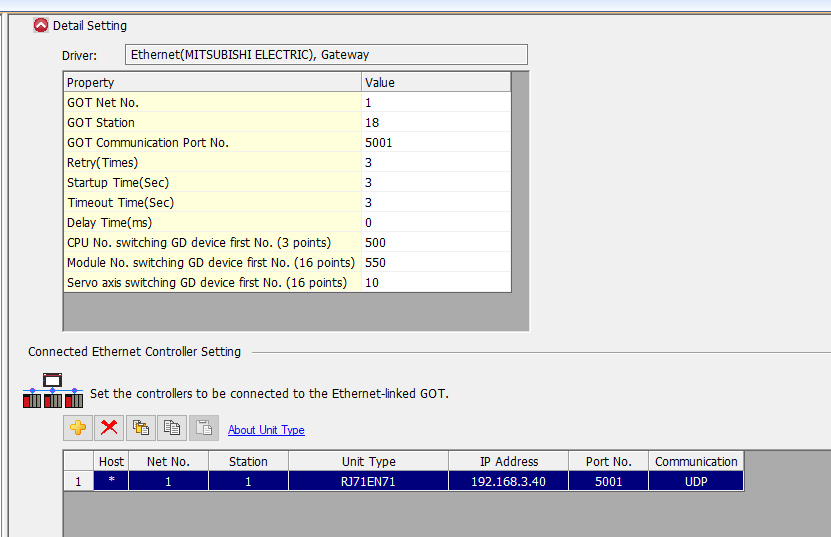Click the copy-all controllers icon

(x=141, y=428)
